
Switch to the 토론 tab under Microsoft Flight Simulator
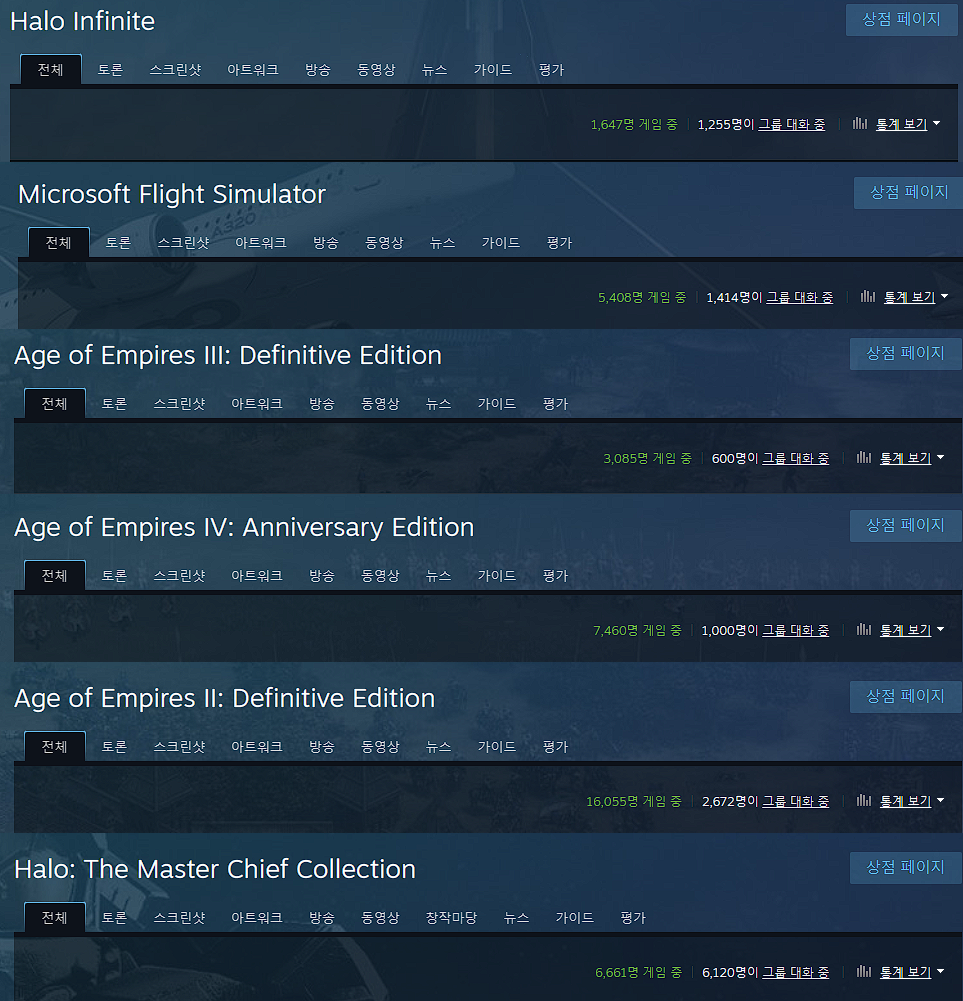[118, 243]
